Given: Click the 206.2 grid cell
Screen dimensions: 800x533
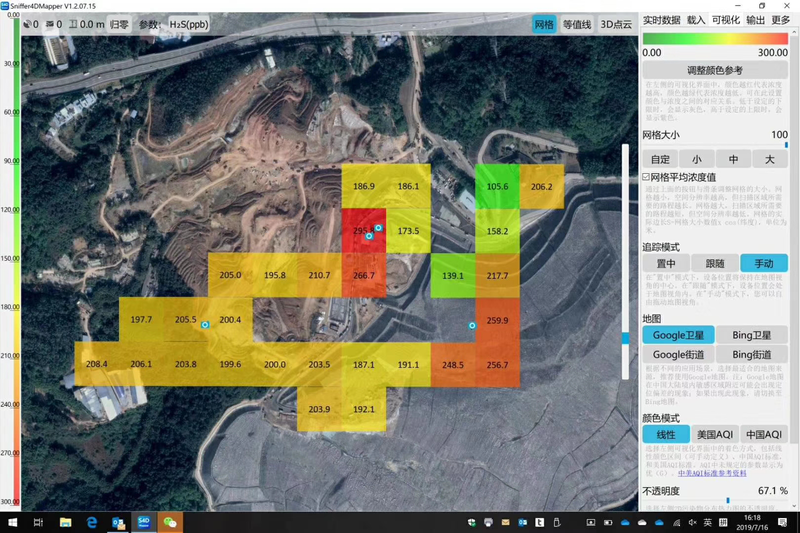Looking at the screenshot, I should [542, 187].
